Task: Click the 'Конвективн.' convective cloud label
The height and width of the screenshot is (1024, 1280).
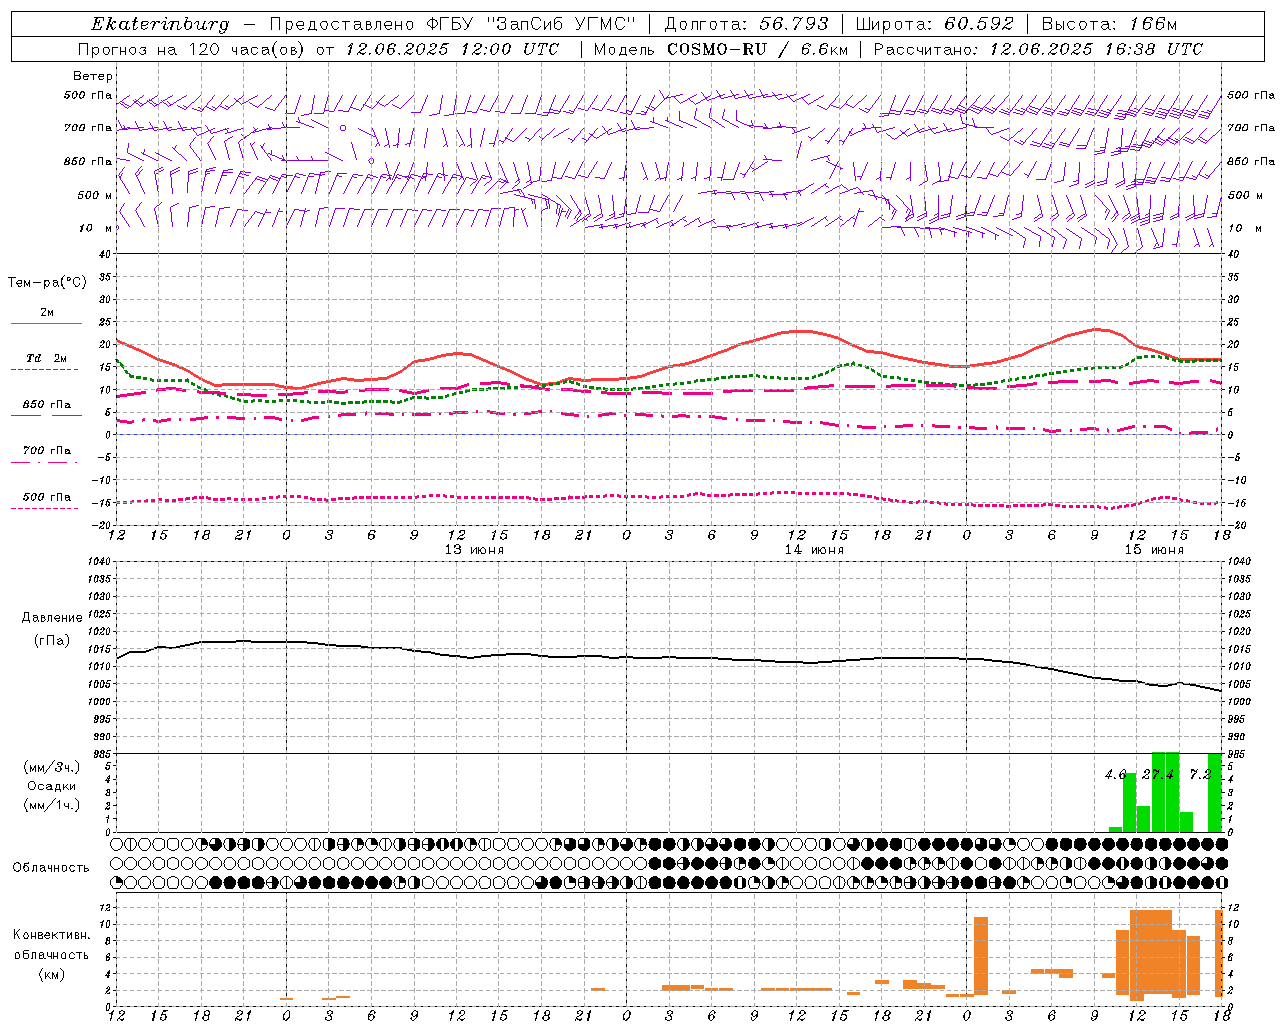Action: pyautogui.click(x=52, y=935)
